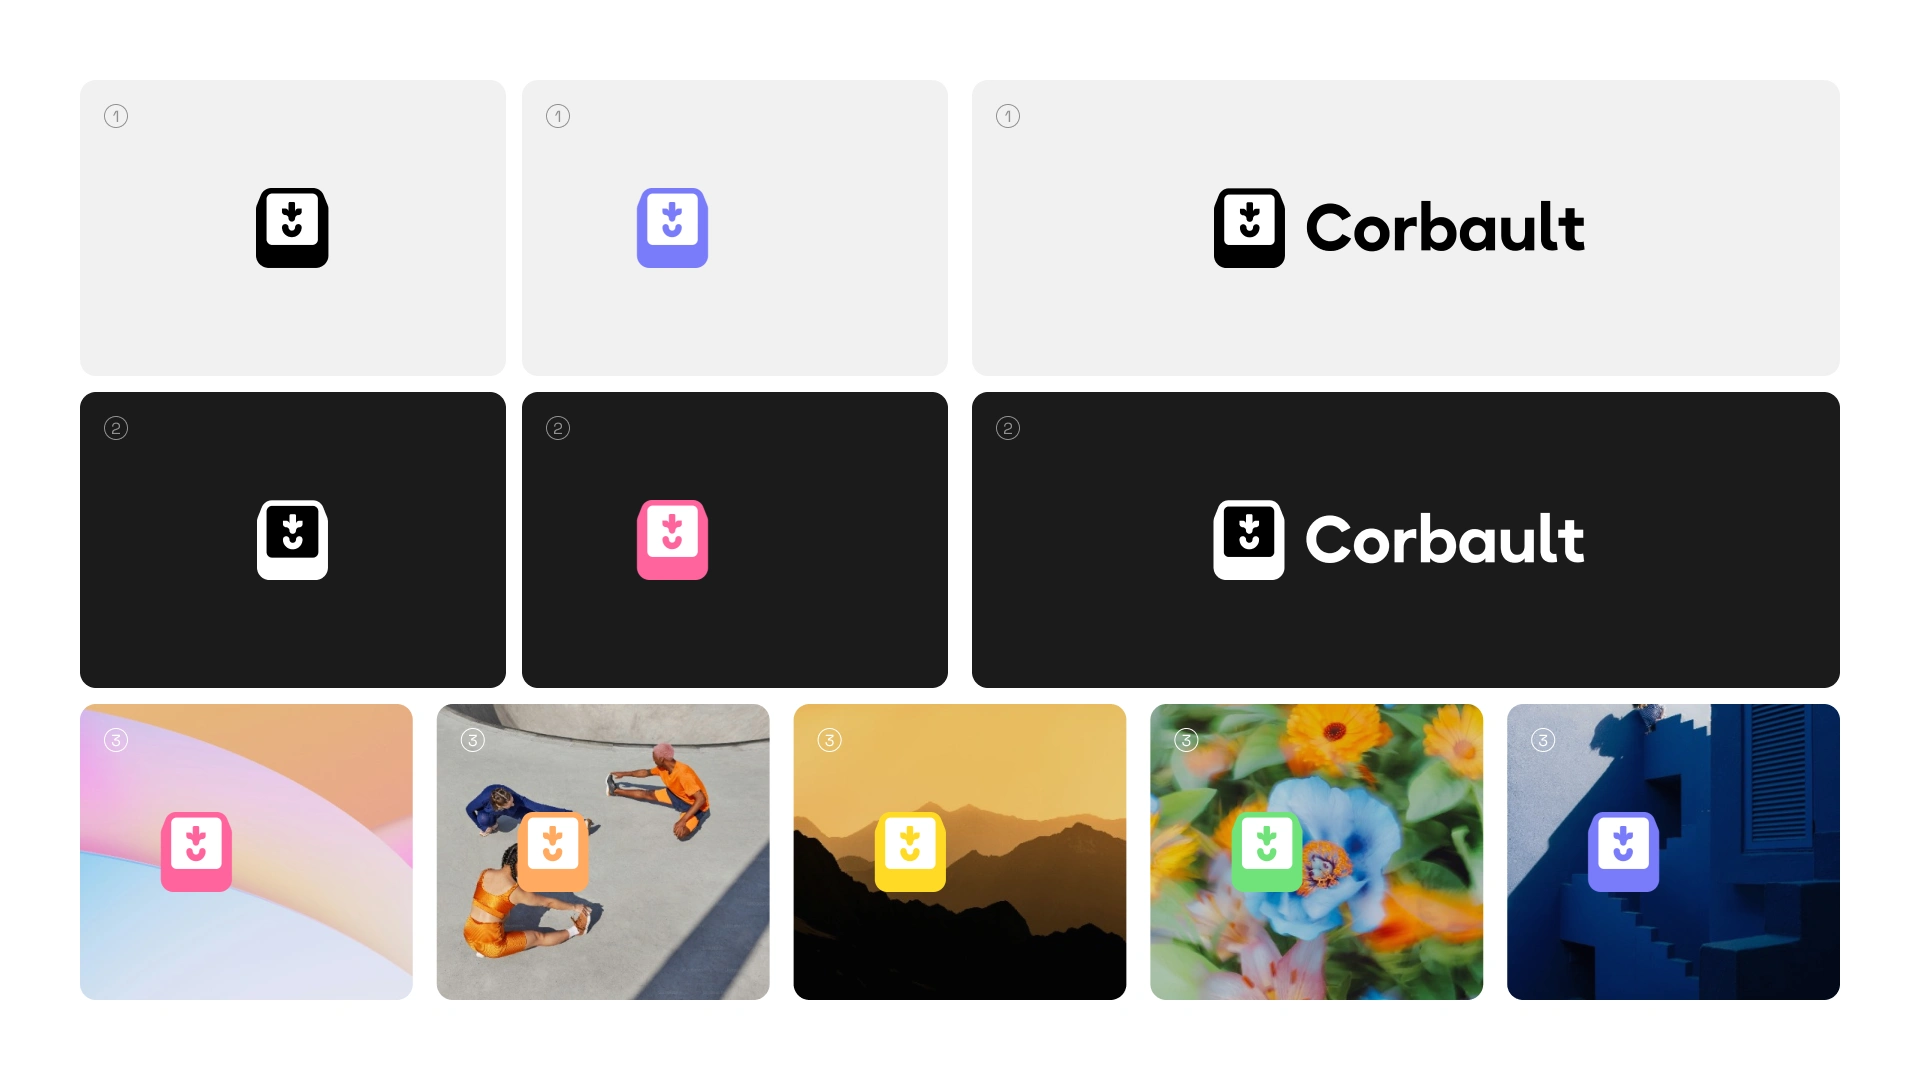The image size is (1920, 1080).
Task: Click number 2 badge on dark wordmark card
Action: [1008, 428]
